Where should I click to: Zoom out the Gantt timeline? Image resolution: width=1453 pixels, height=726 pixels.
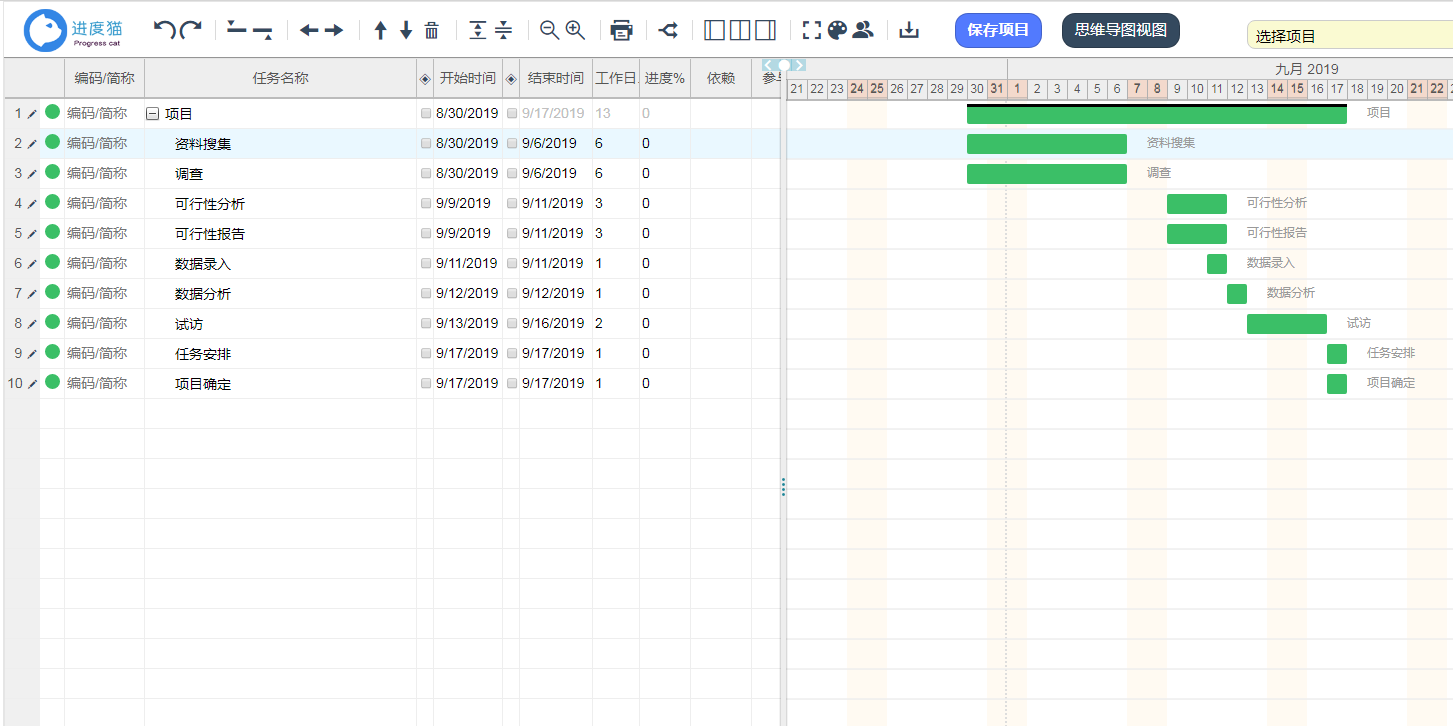click(x=549, y=30)
